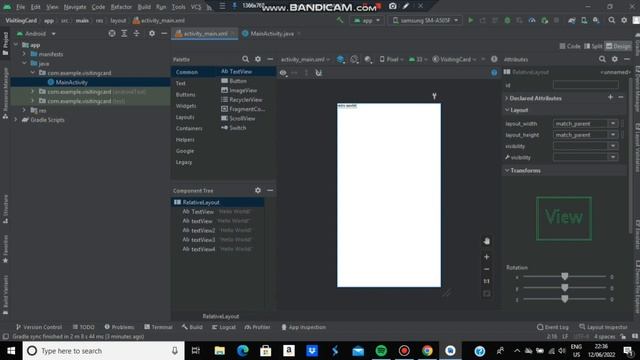Click zoom to 1:1 icon
This screenshot has height=360, width=640.
click(x=487, y=281)
